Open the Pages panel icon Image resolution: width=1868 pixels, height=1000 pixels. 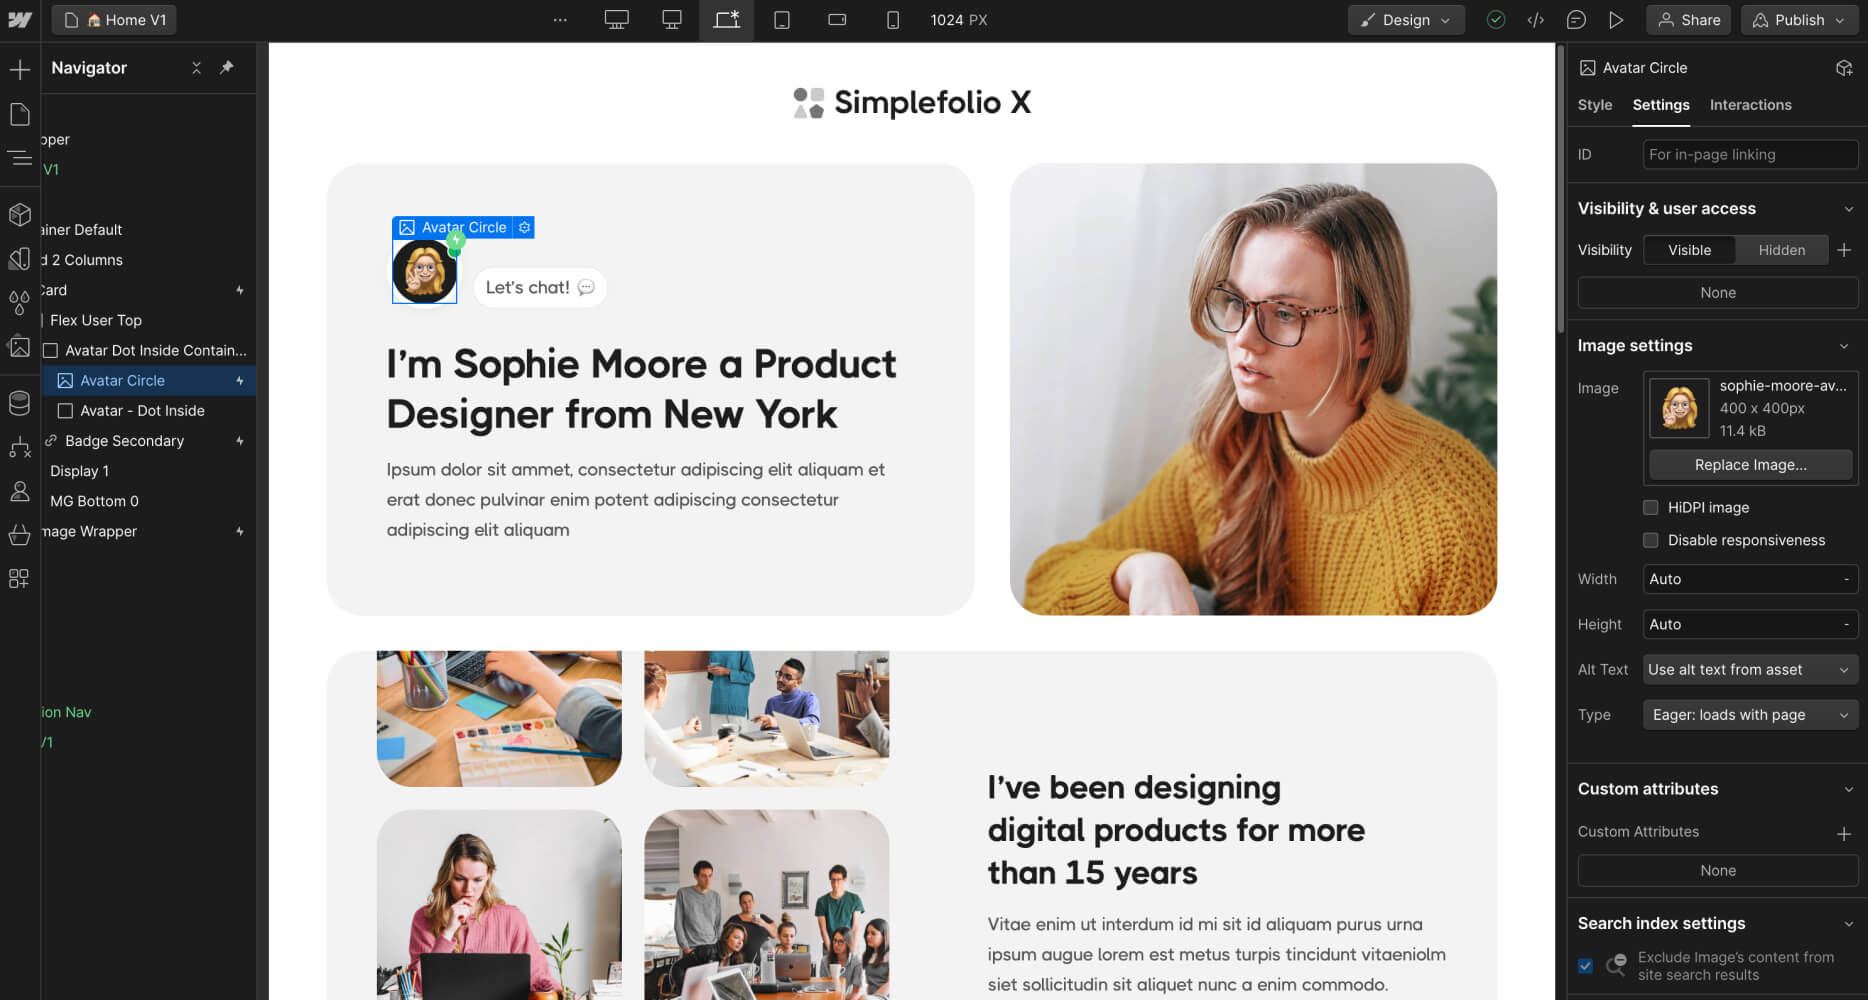(19, 114)
